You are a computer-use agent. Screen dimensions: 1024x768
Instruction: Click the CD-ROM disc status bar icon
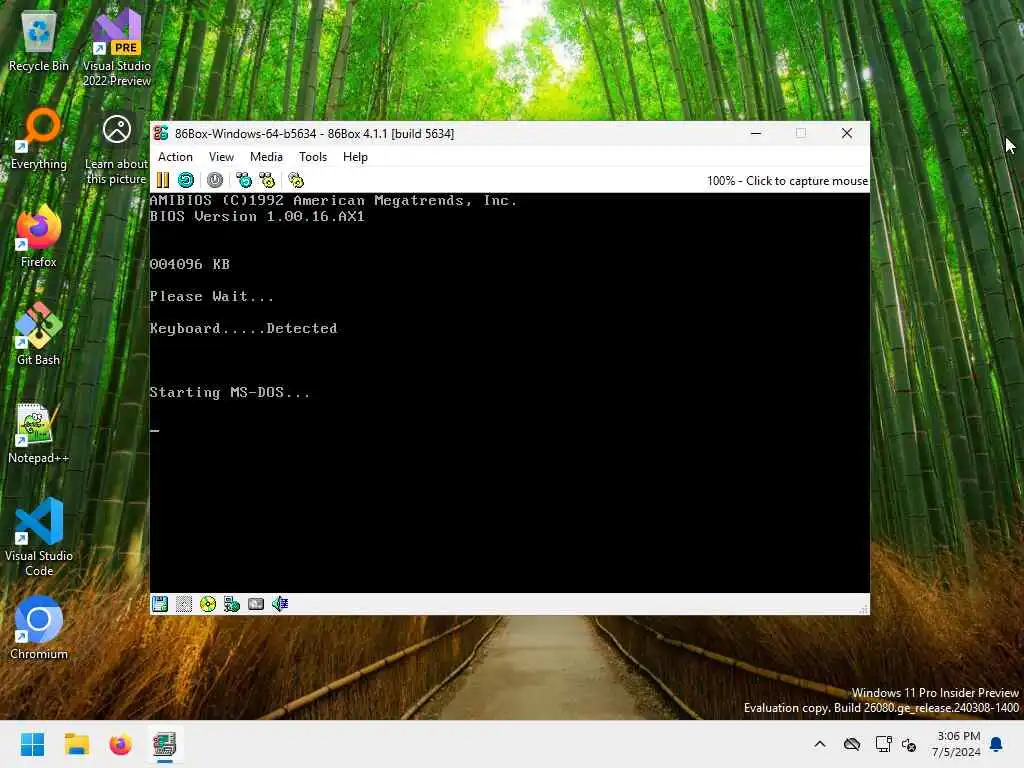pos(208,604)
